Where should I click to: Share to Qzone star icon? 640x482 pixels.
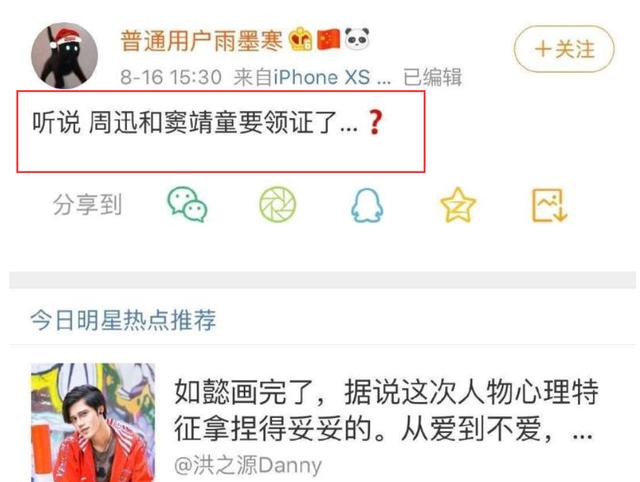tap(458, 204)
